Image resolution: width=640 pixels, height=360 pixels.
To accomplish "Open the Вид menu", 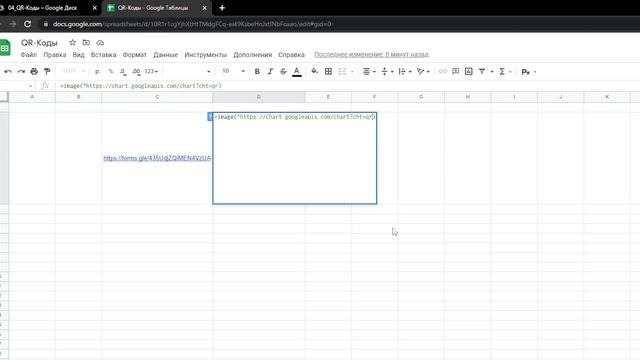I will (78, 55).
